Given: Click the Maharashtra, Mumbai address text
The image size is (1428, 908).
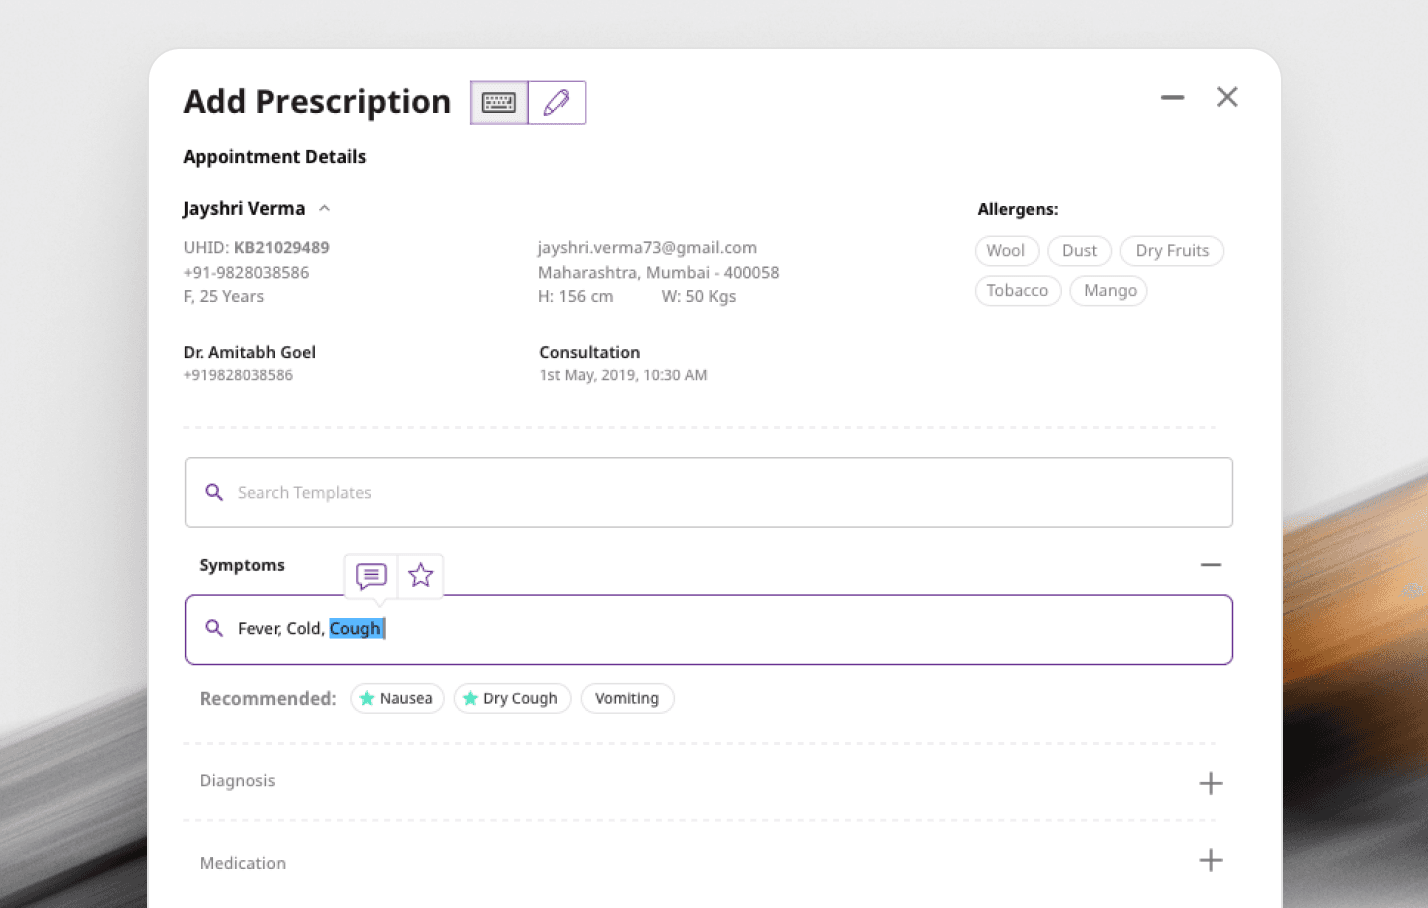Looking at the screenshot, I should [x=658, y=272].
